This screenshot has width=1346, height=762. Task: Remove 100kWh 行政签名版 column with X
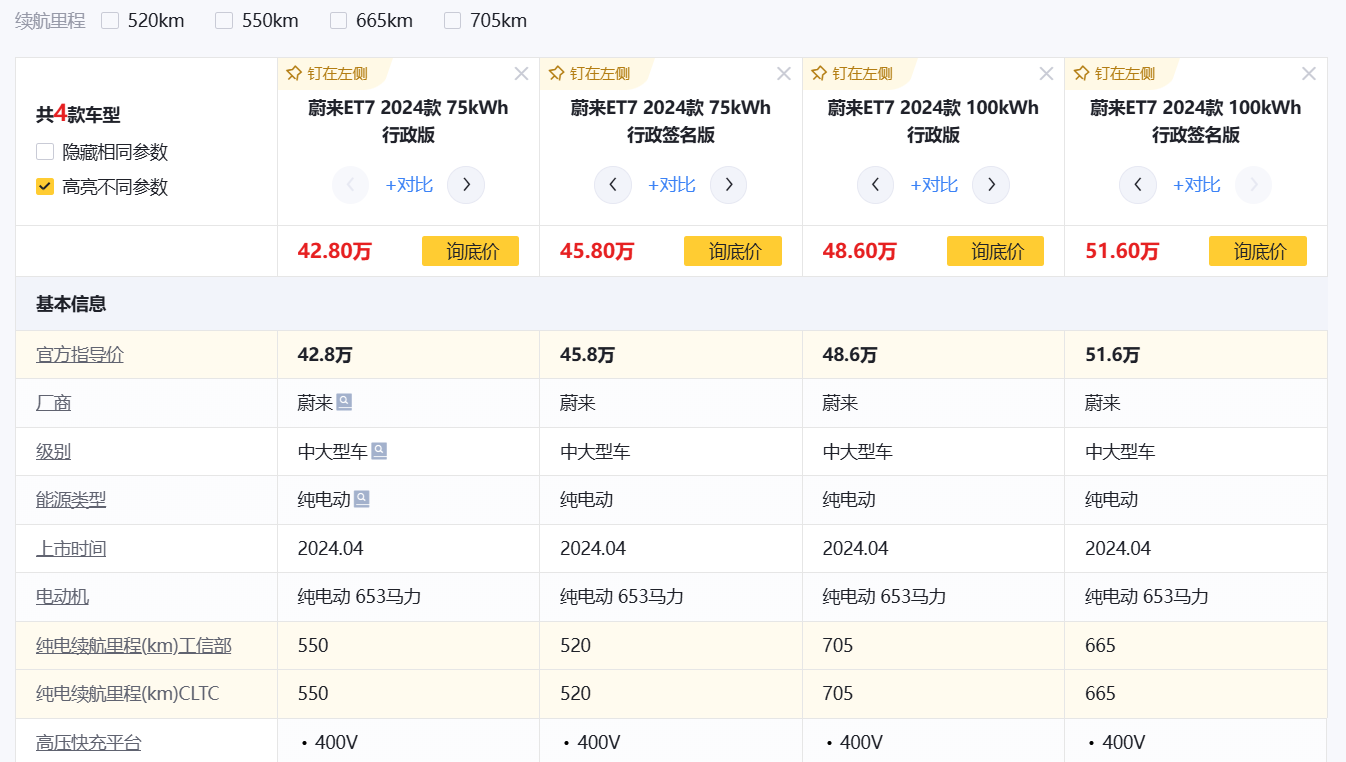(1309, 74)
